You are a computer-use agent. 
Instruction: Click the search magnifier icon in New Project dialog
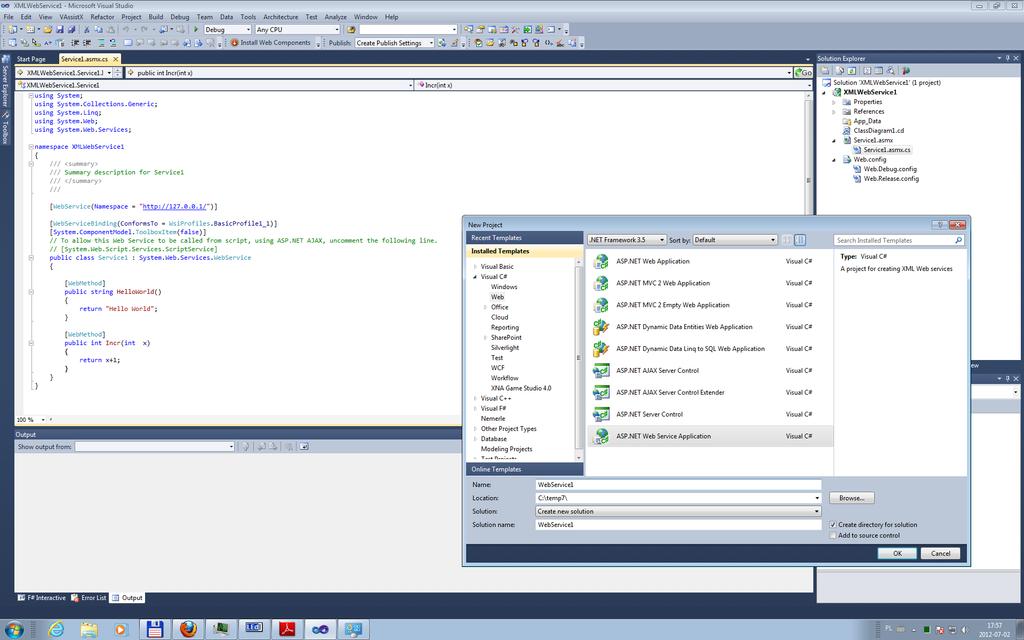958,240
